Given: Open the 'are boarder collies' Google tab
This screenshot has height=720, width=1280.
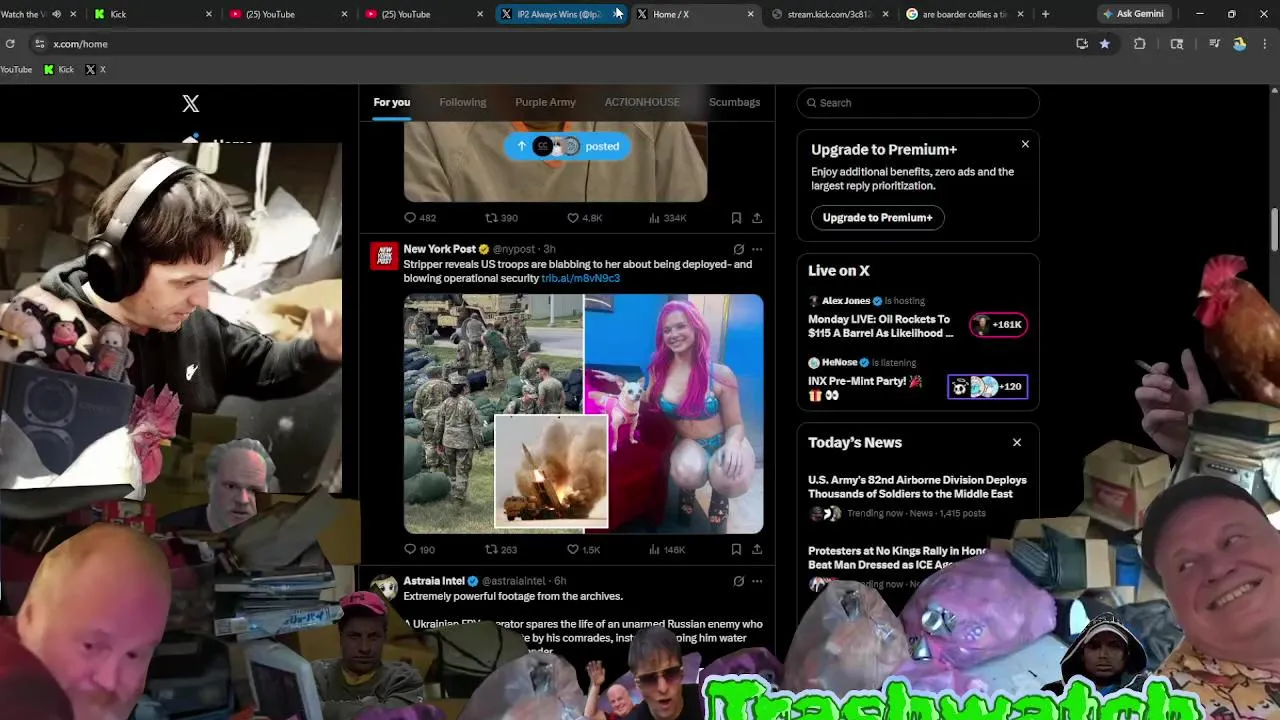Looking at the screenshot, I should point(966,14).
